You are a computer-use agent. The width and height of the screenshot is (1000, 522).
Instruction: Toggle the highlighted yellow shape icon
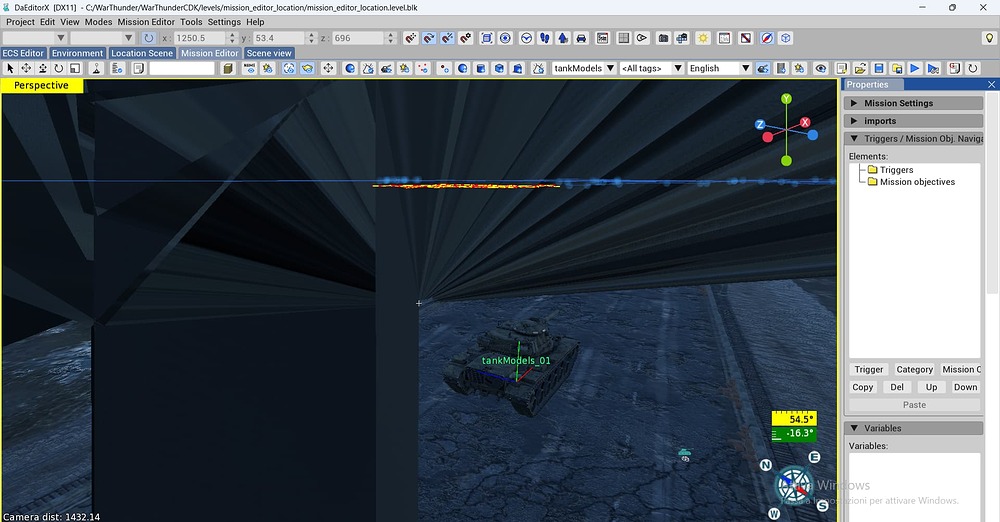point(307,68)
